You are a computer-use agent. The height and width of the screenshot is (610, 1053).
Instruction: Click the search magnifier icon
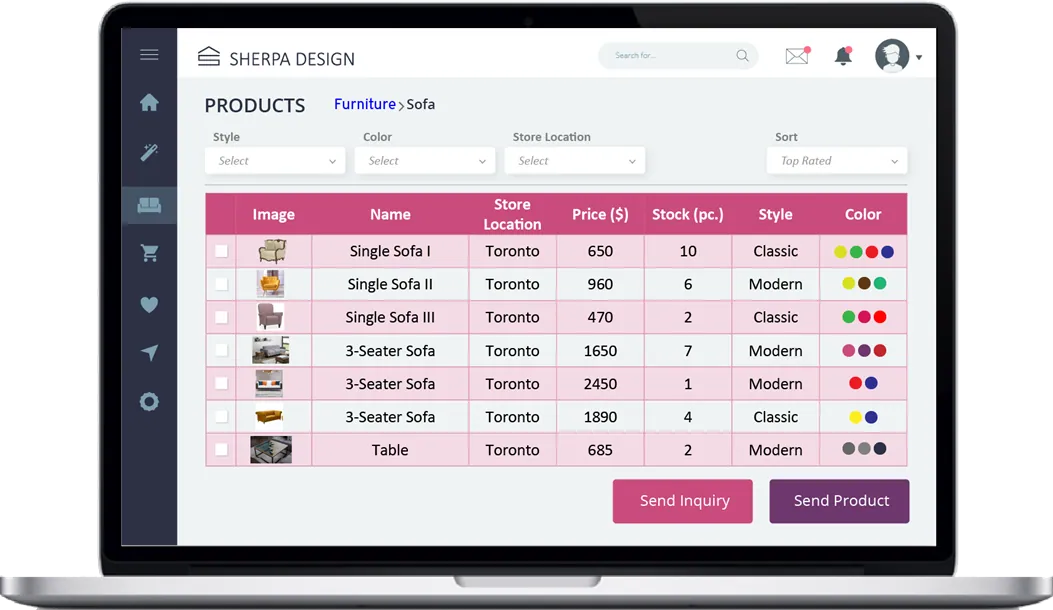click(x=742, y=55)
